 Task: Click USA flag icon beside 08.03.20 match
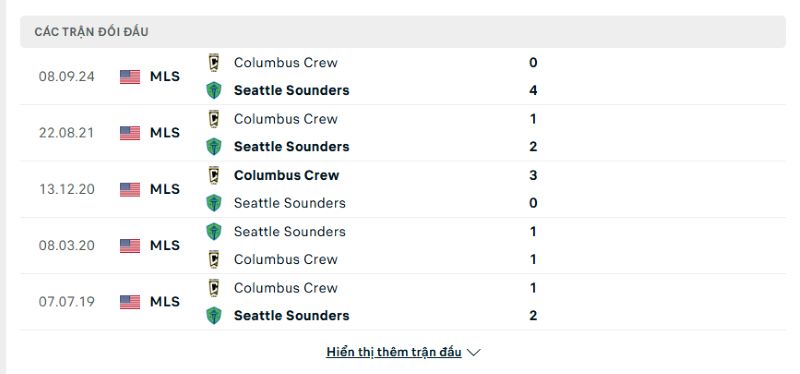click(x=130, y=245)
